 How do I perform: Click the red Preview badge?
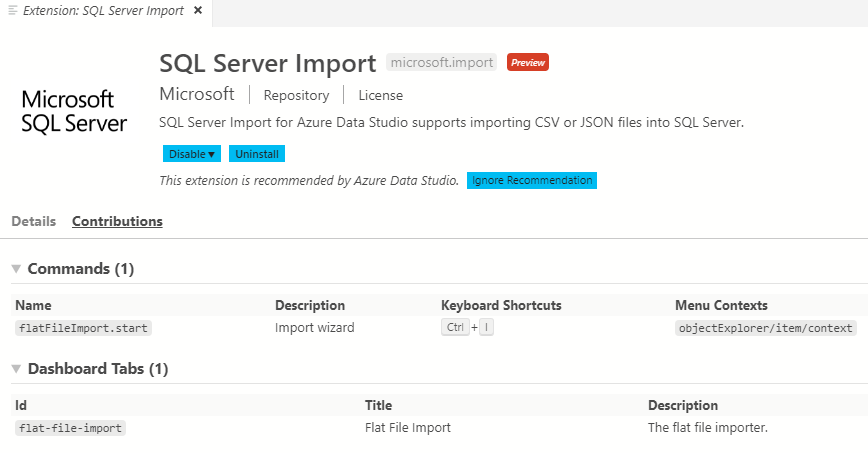[x=527, y=62]
